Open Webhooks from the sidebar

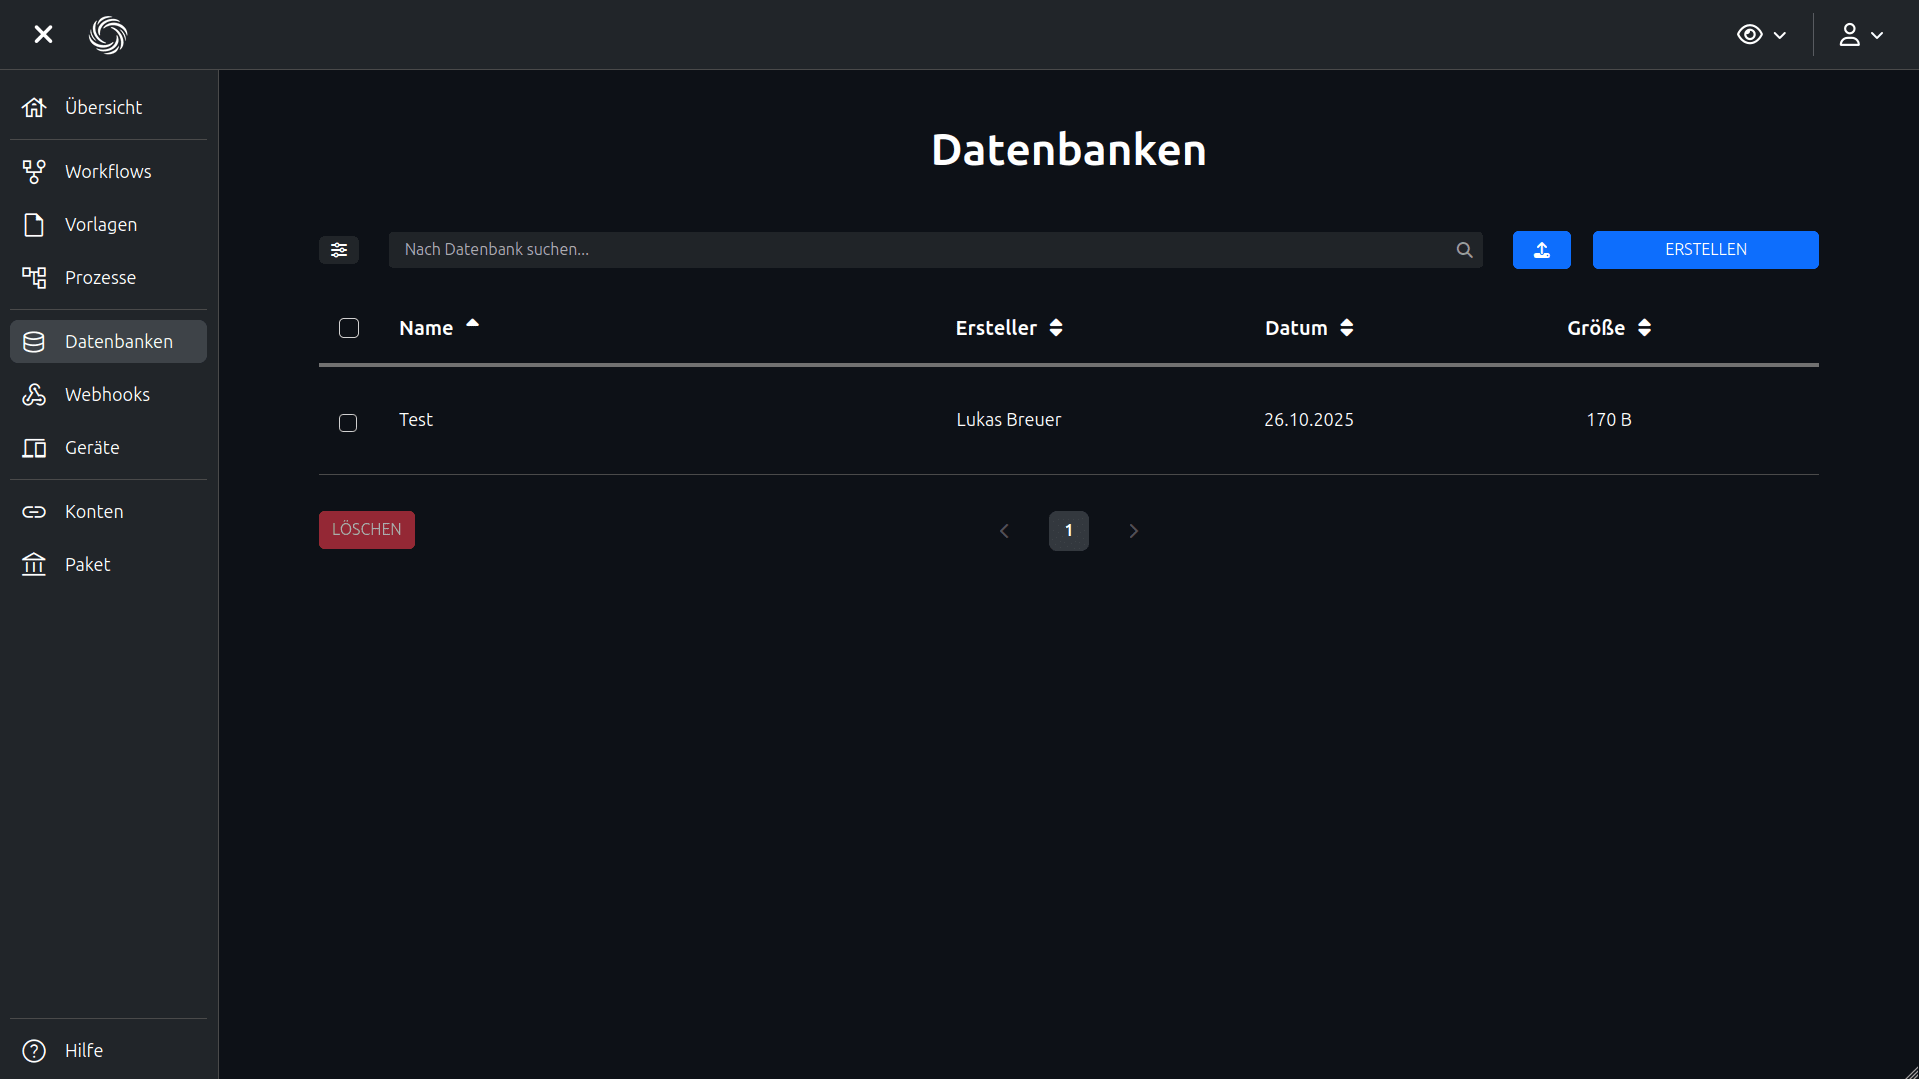(x=108, y=395)
